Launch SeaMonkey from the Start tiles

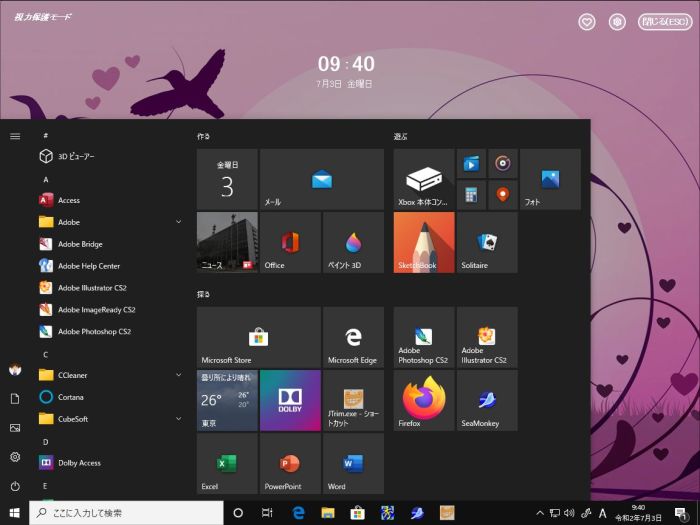tap(487, 400)
